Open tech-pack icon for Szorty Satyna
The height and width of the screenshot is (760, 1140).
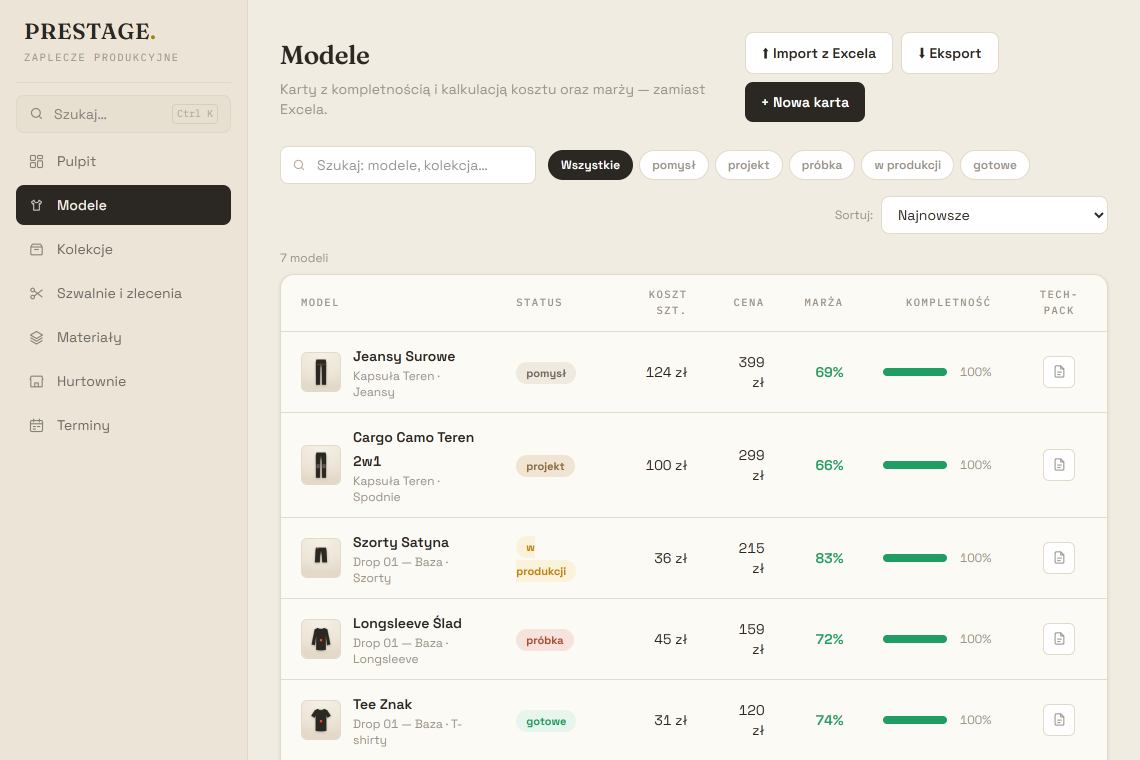point(1059,558)
